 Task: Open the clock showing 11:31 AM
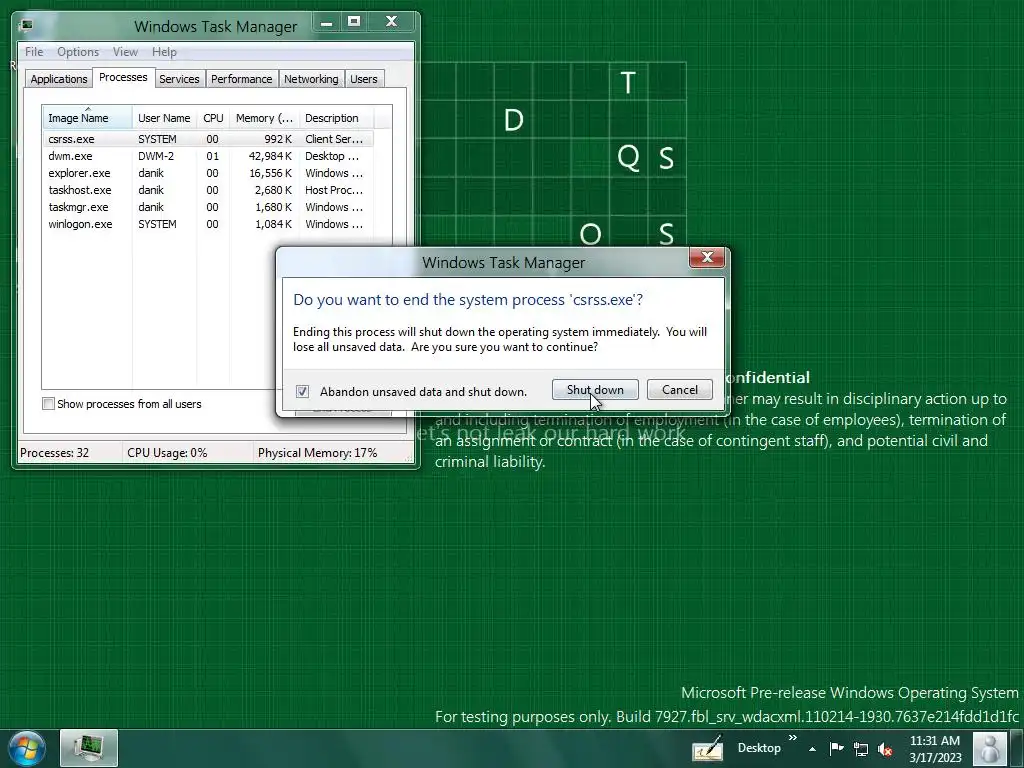tap(935, 748)
